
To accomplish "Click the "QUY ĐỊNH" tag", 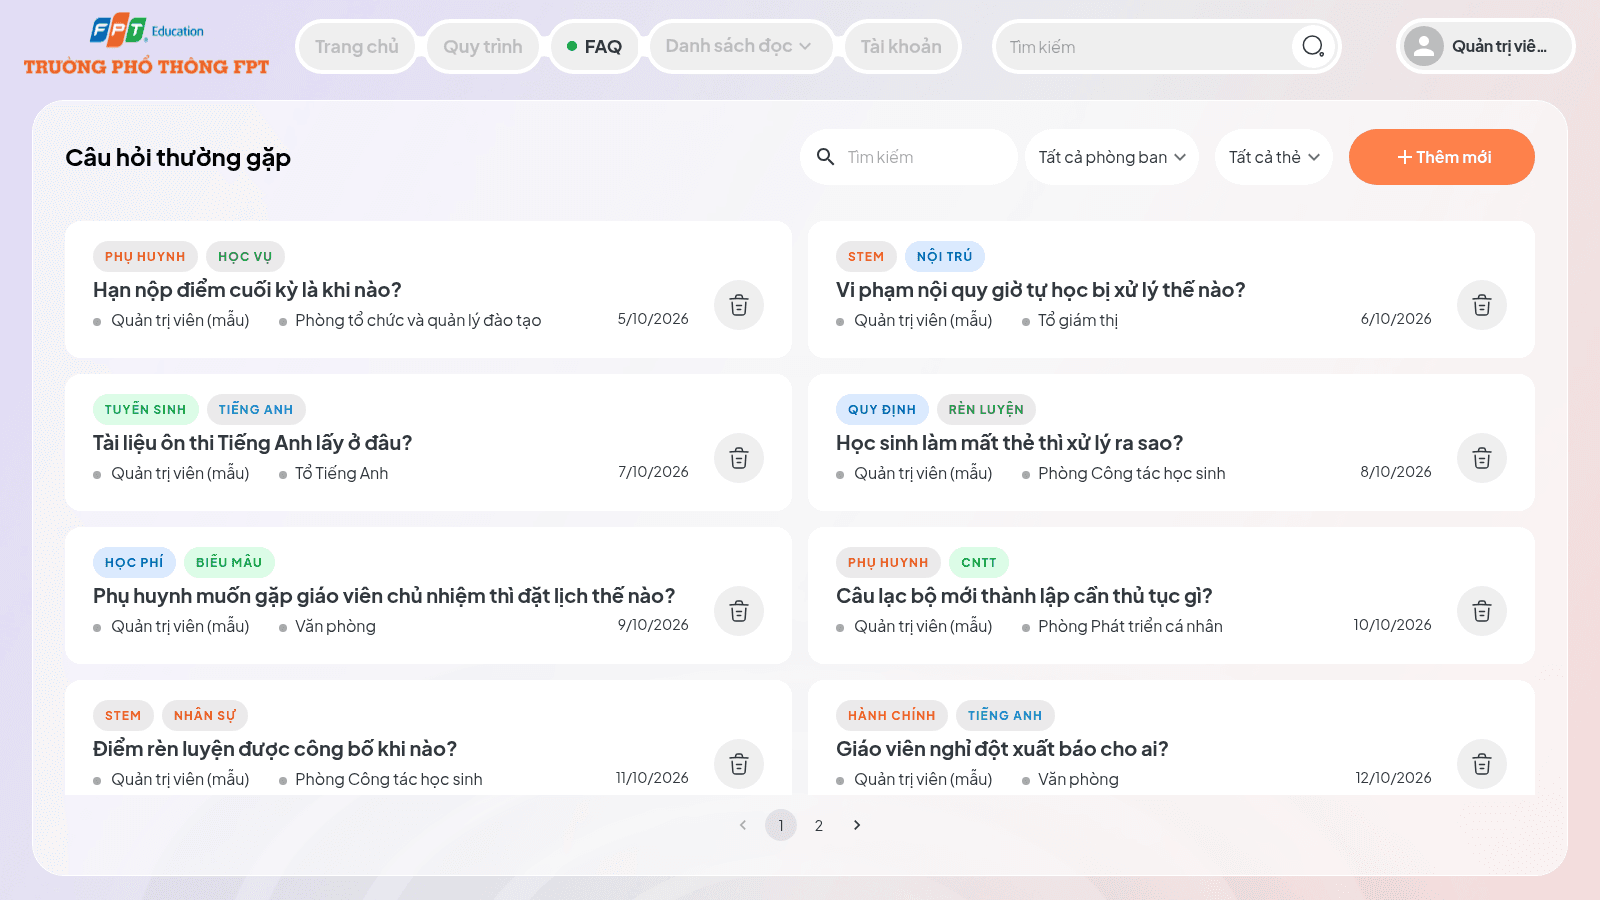I will [x=882, y=409].
